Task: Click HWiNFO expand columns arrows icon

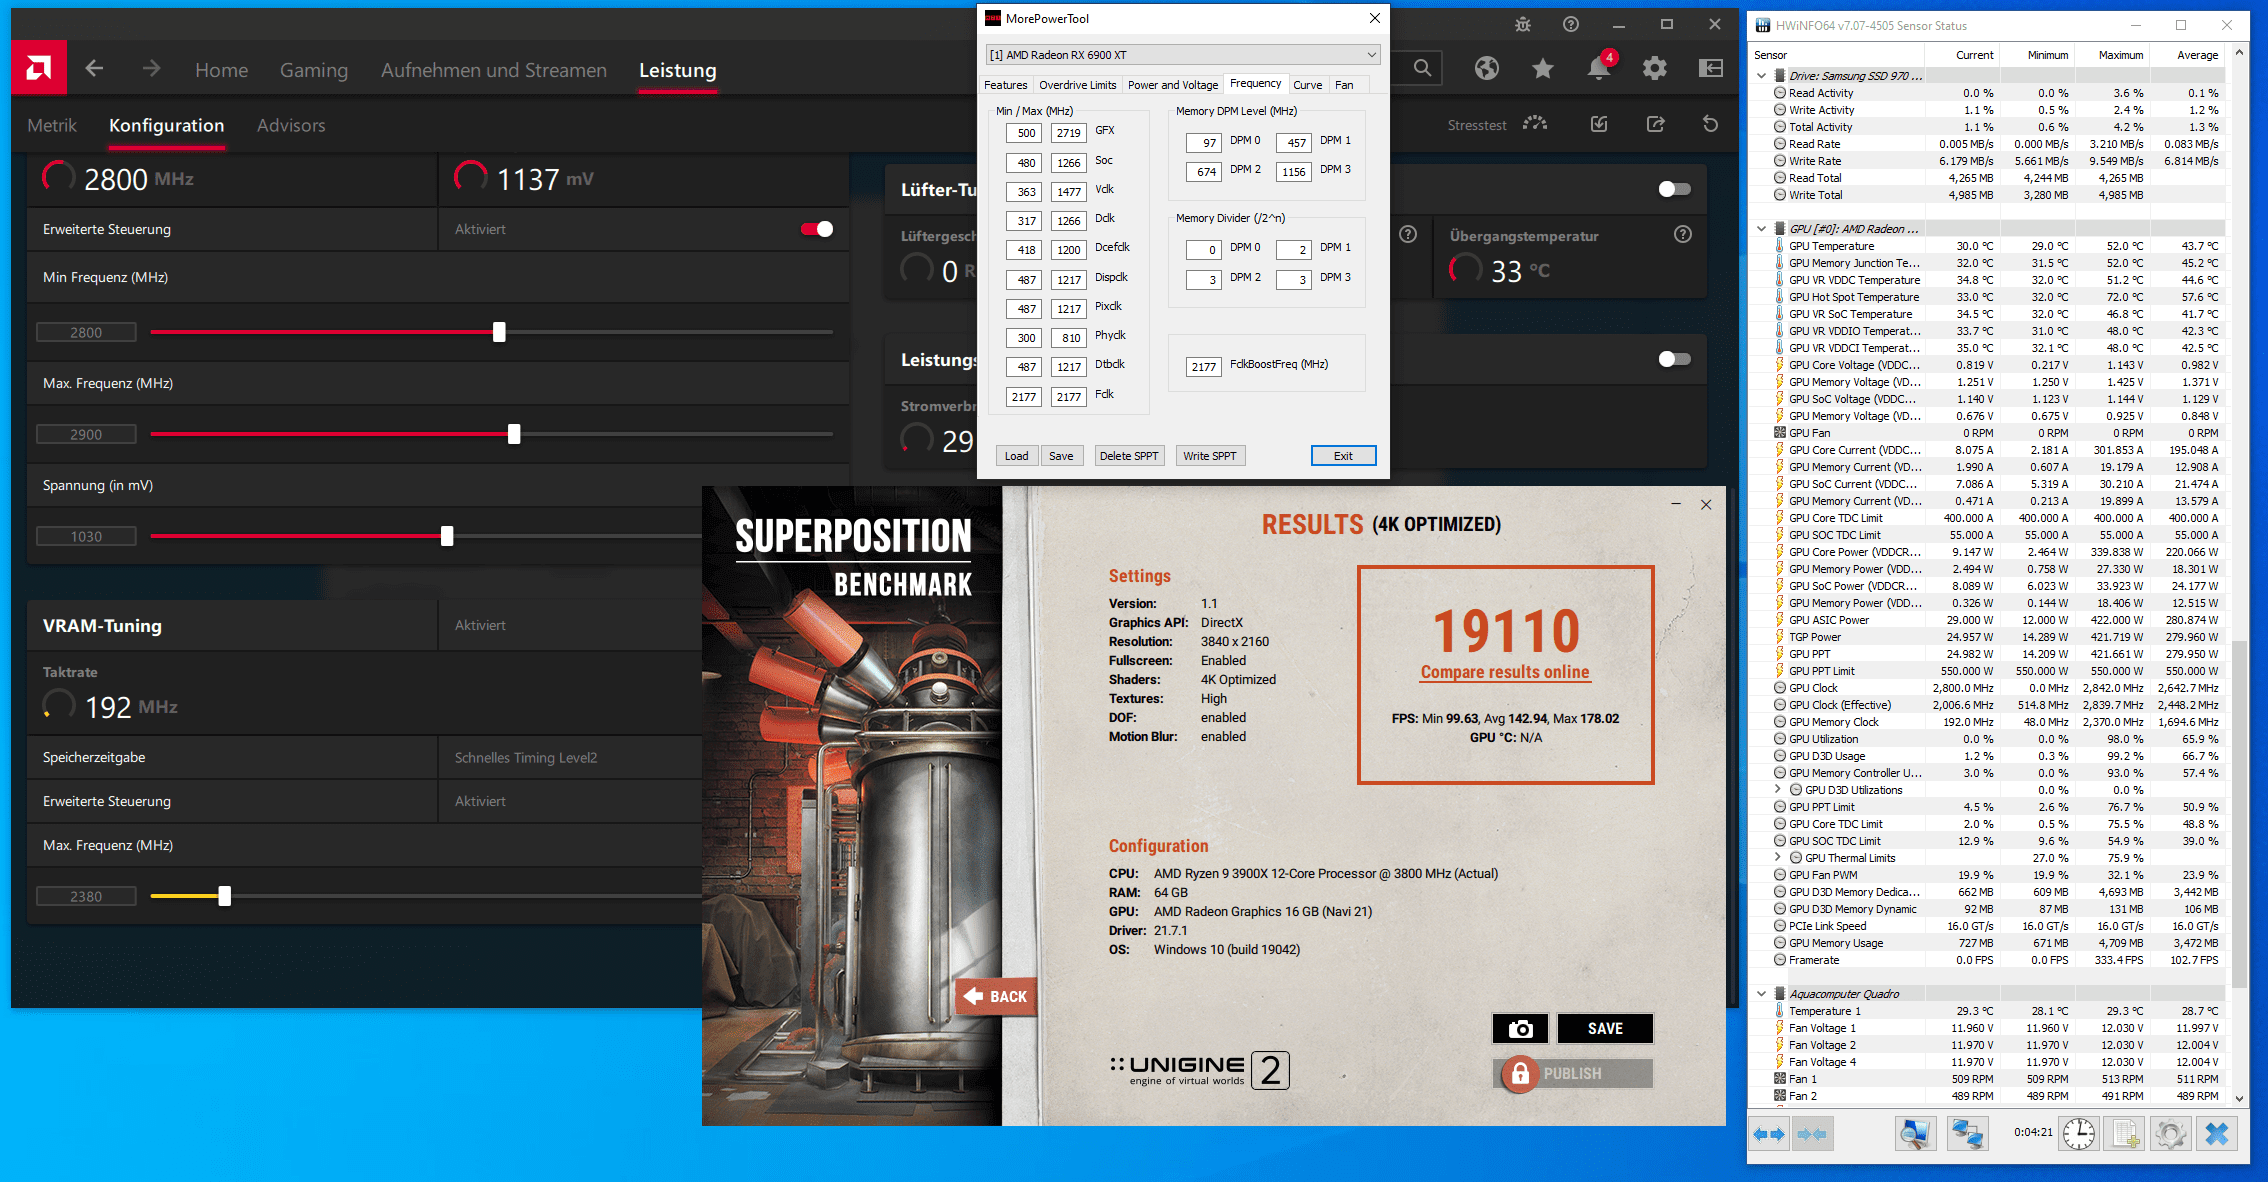Action: click(1769, 1134)
